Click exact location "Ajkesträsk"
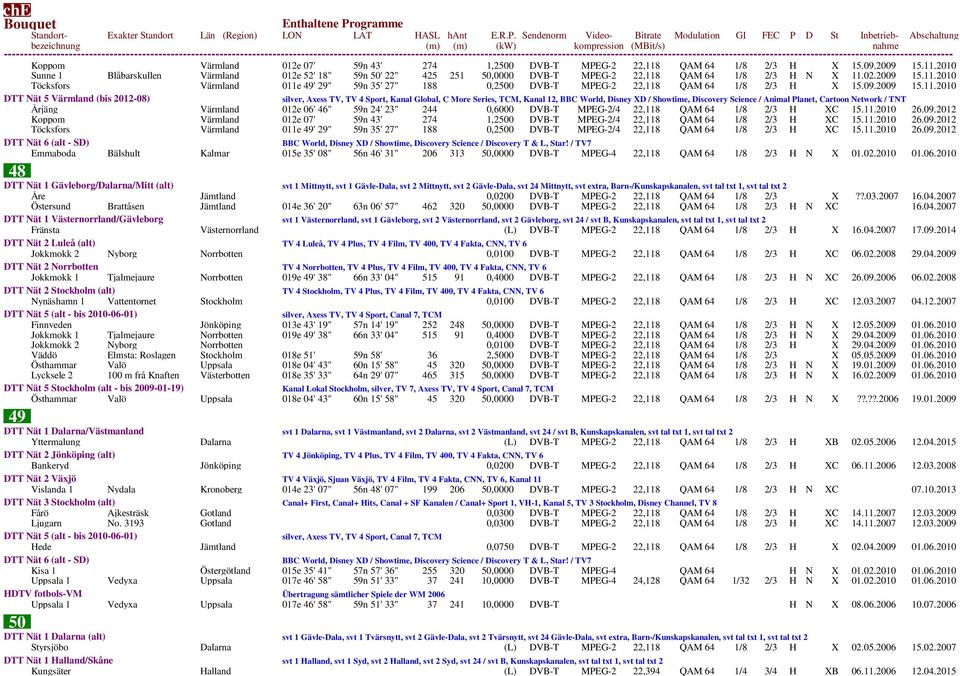960x676 pixels. 128,514
